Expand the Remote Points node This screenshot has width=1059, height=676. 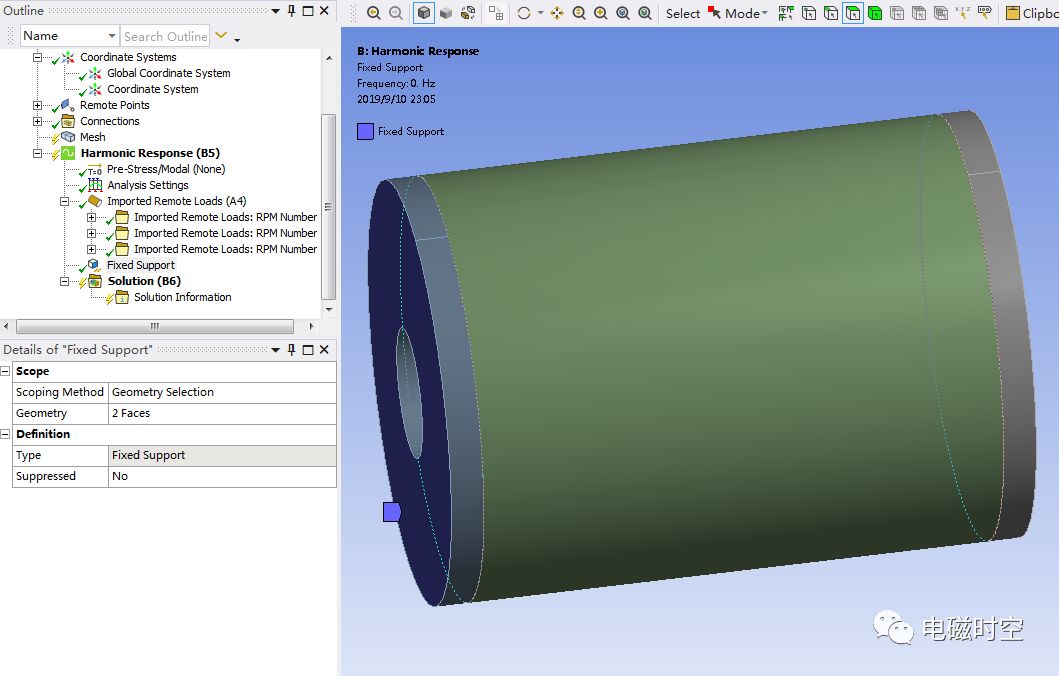click(x=38, y=105)
